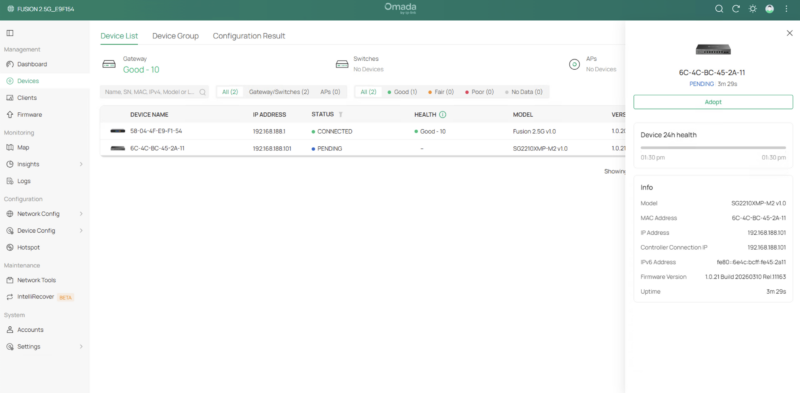Open the user avatar menu
The height and width of the screenshot is (393, 800).
coord(769,9)
